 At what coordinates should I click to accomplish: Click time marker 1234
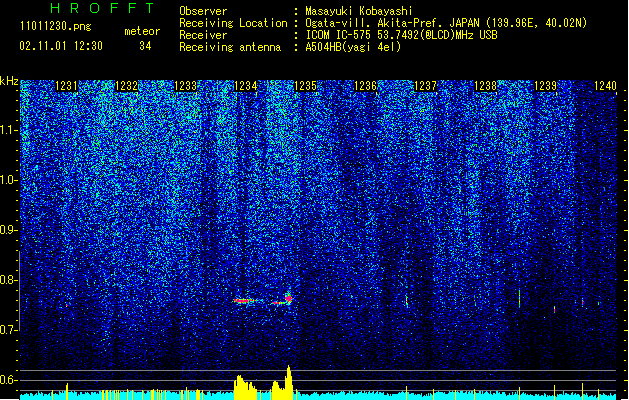coord(246,85)
